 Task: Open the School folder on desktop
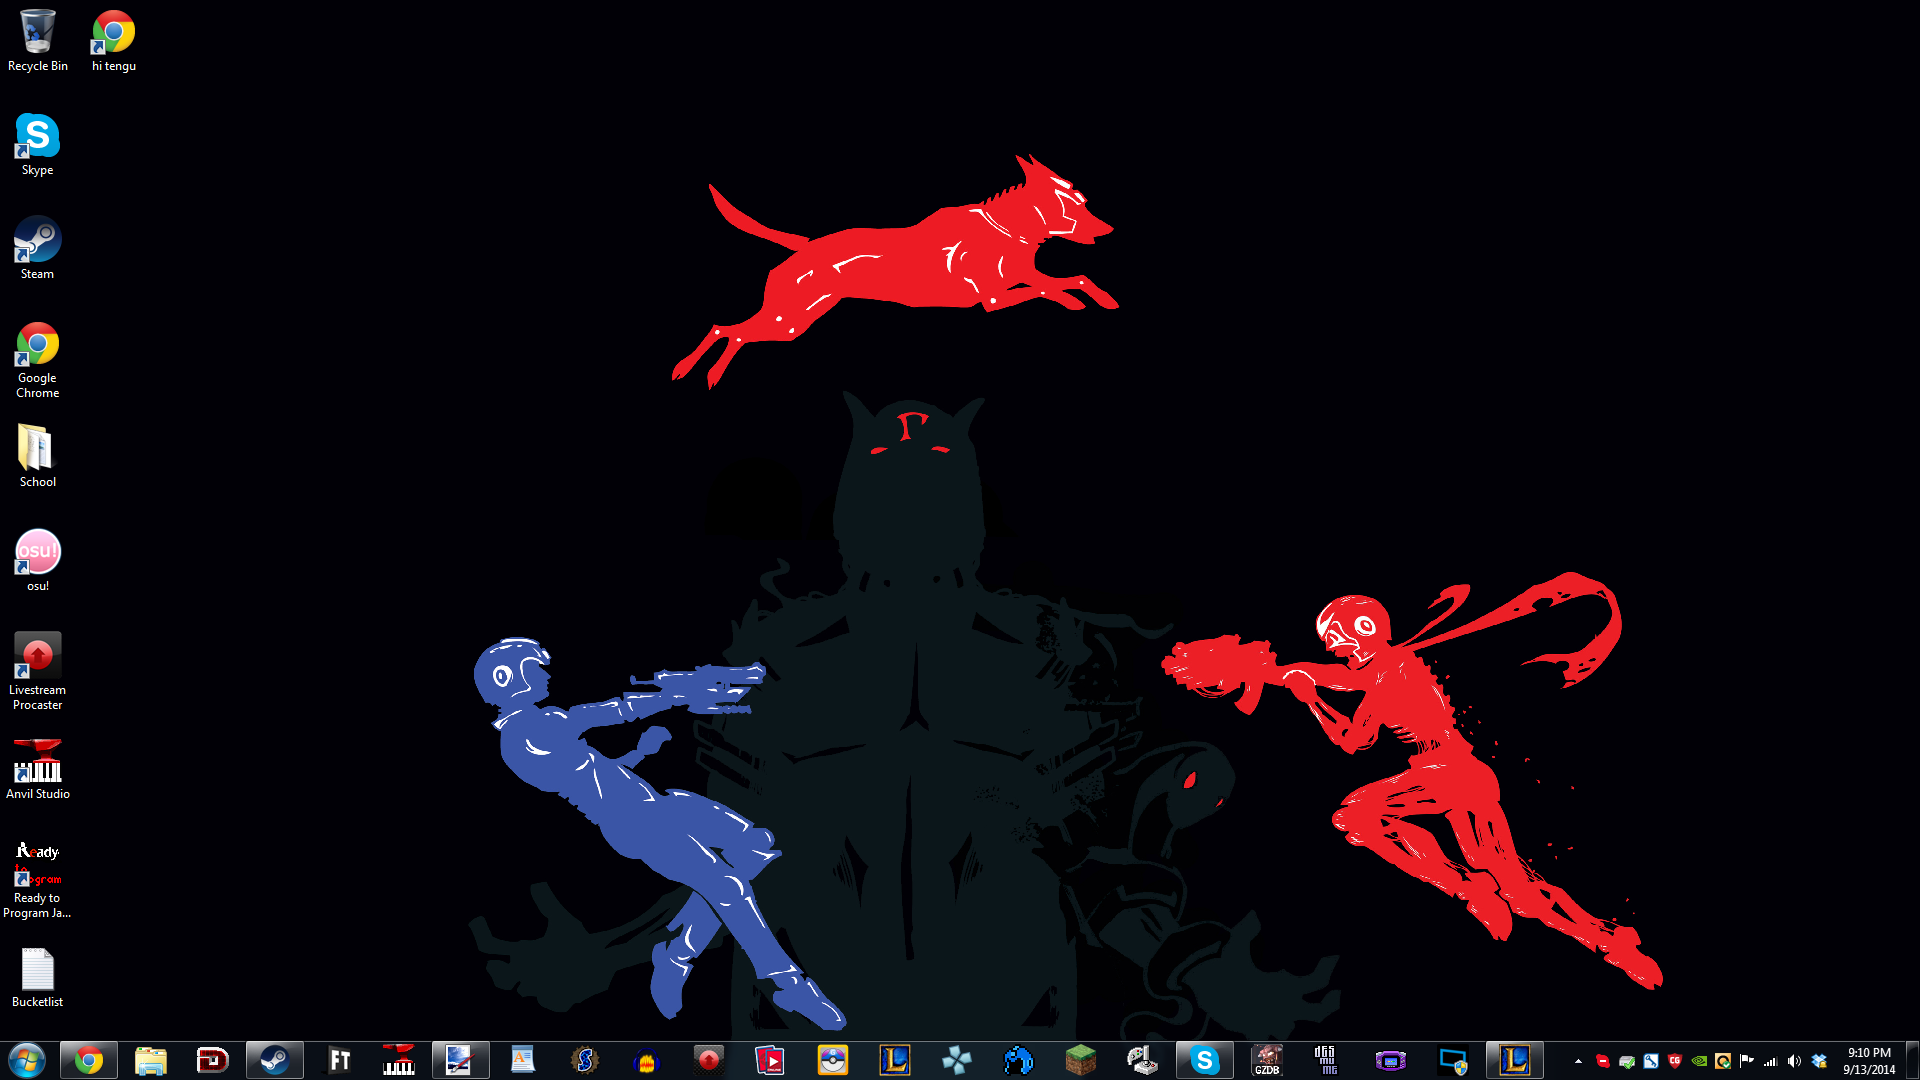point(37,449)
